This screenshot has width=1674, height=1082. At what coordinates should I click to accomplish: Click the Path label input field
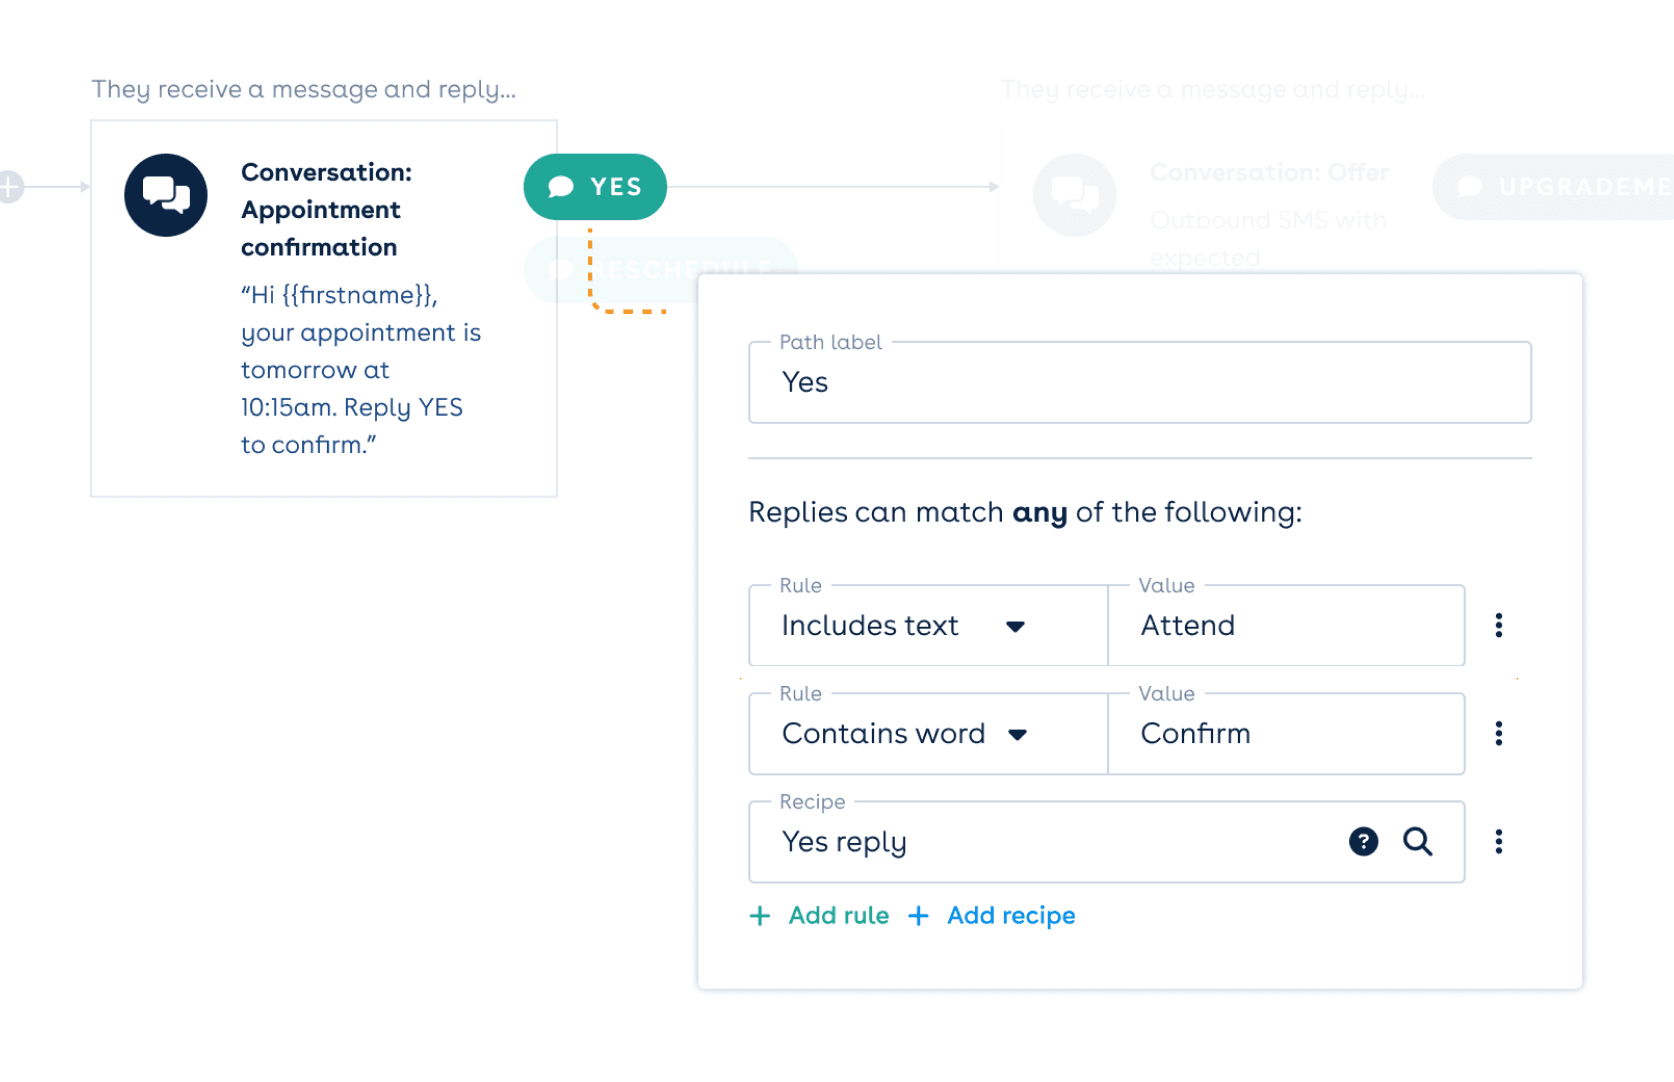click(x=1139, y=383)
